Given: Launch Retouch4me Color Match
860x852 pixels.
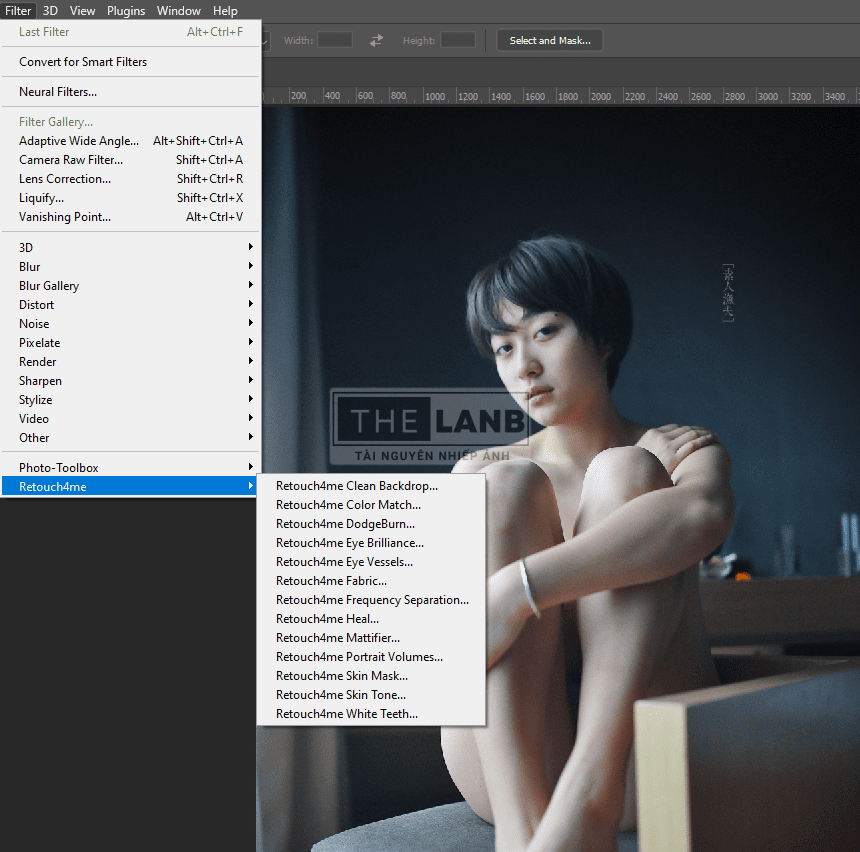Looking at the screenshot, I should (x=371, y=505).
